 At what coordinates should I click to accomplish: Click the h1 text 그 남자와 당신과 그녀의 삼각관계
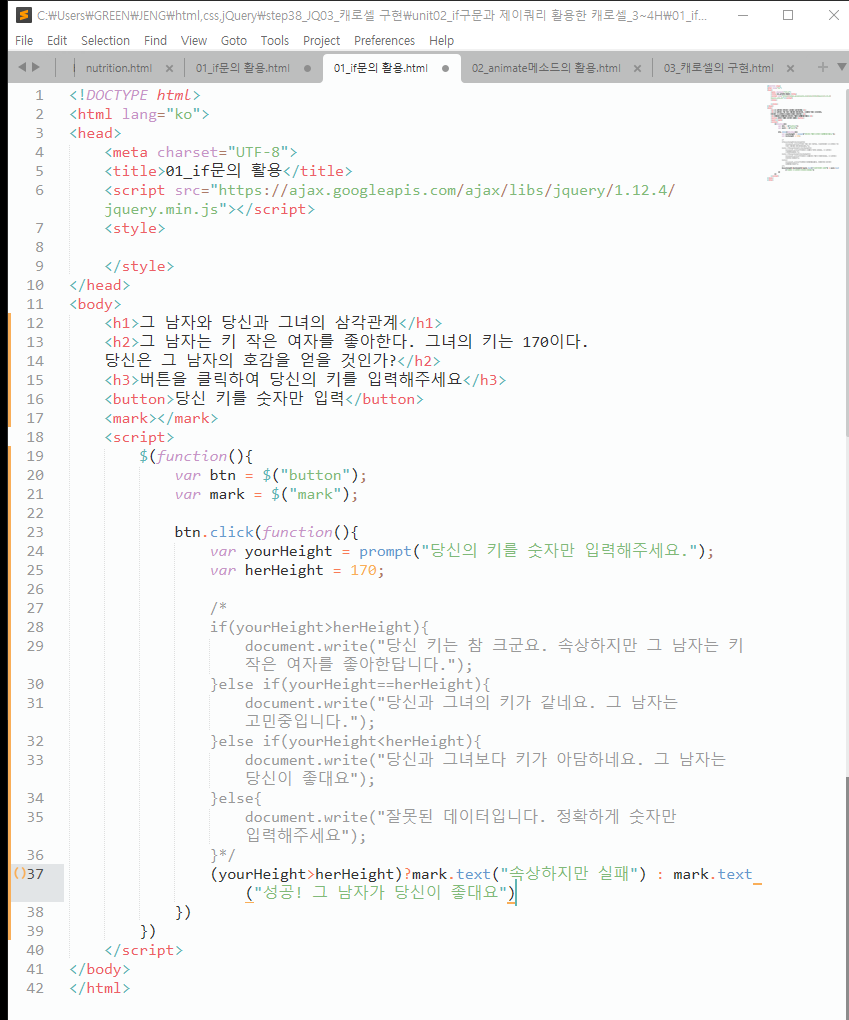coord(269,323)
